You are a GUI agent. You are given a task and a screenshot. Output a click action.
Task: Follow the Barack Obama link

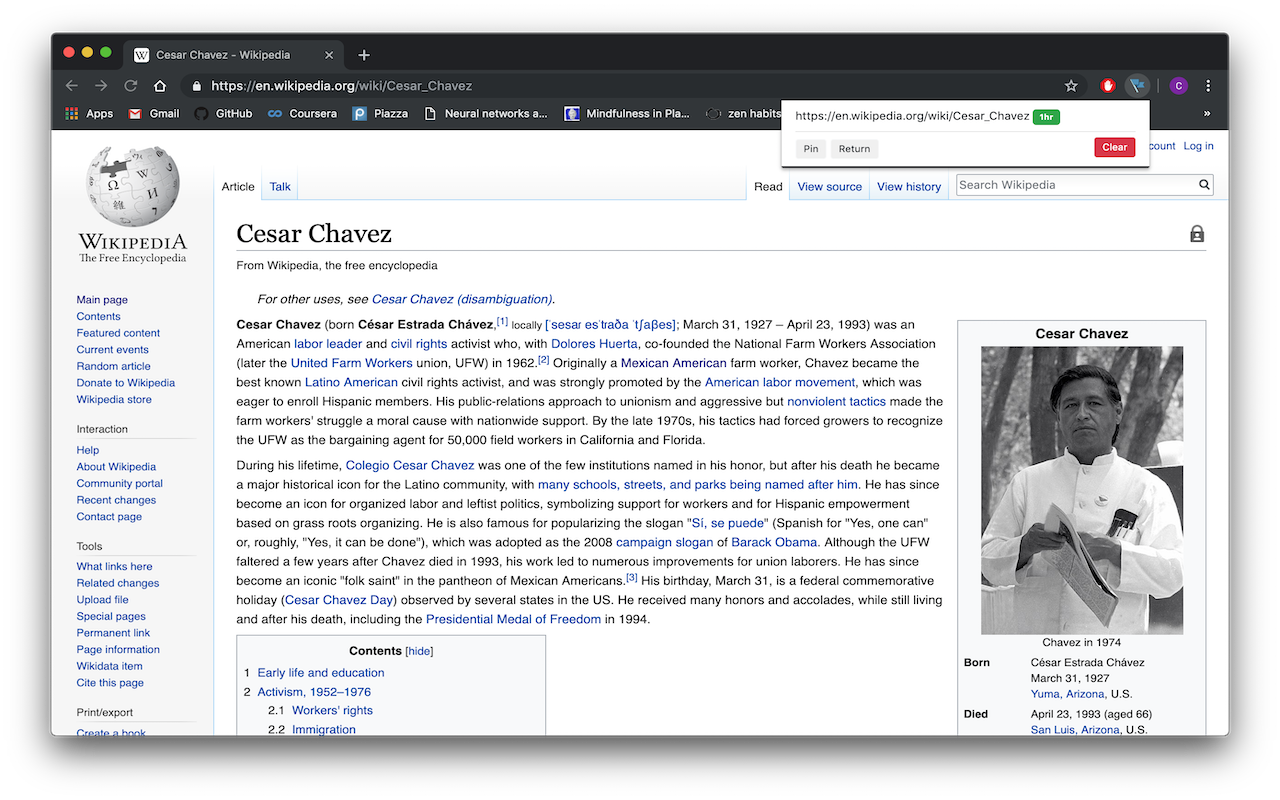point(774,542)
